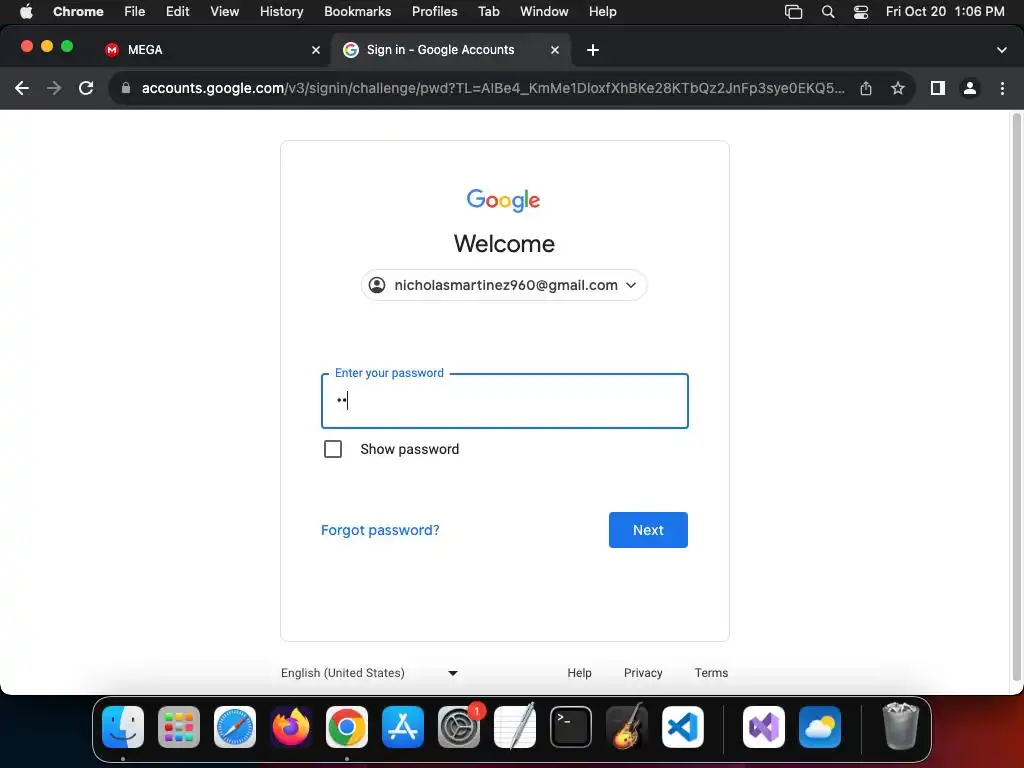
Task: Open the Bookmarks menu
Action: (358, 12)
